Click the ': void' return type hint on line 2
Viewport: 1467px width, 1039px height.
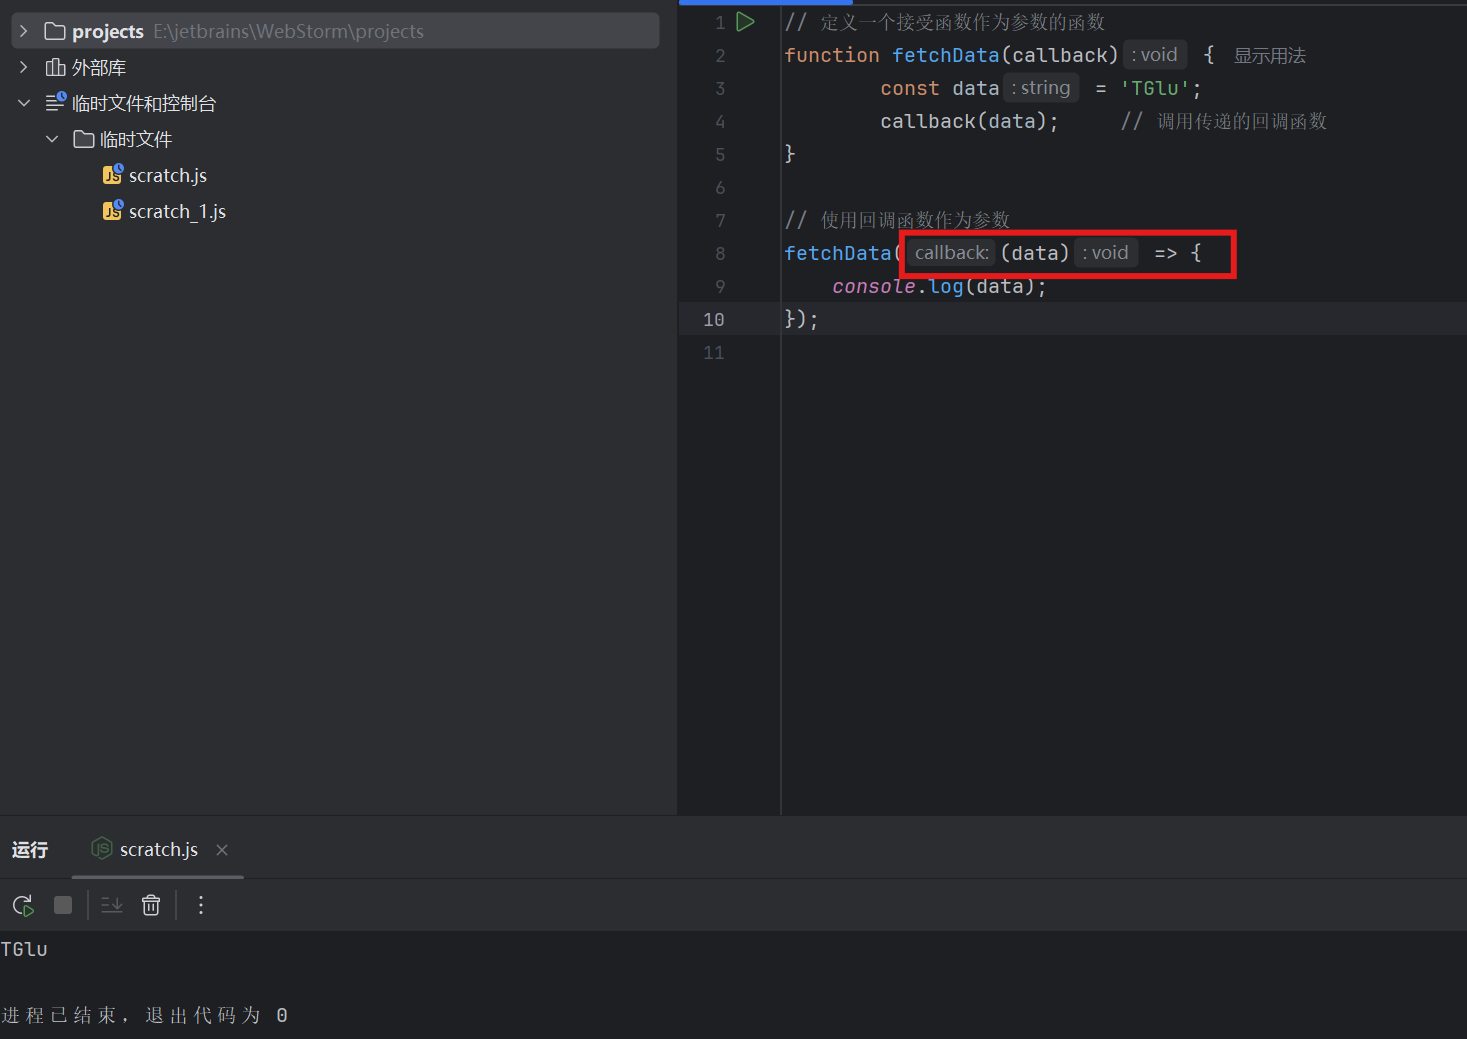point(1155,55)
